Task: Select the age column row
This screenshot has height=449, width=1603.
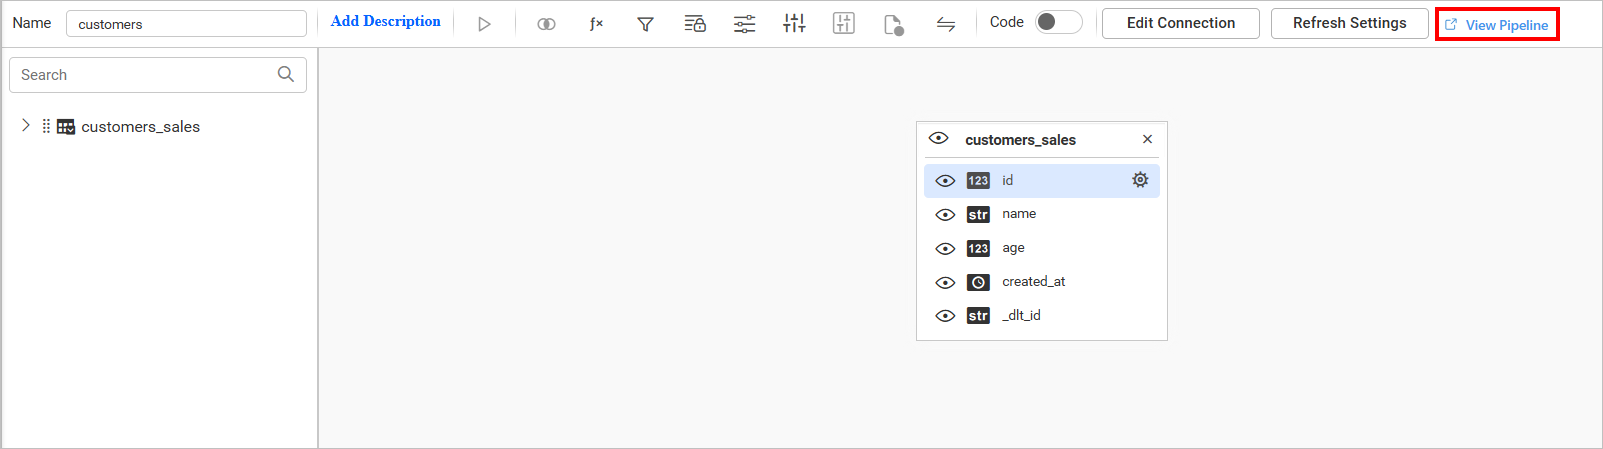Action: coord(1013,248)
